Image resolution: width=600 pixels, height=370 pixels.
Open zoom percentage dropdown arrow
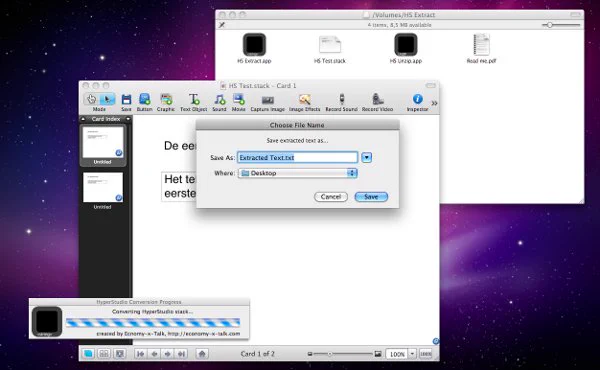(x=412, y=354)
